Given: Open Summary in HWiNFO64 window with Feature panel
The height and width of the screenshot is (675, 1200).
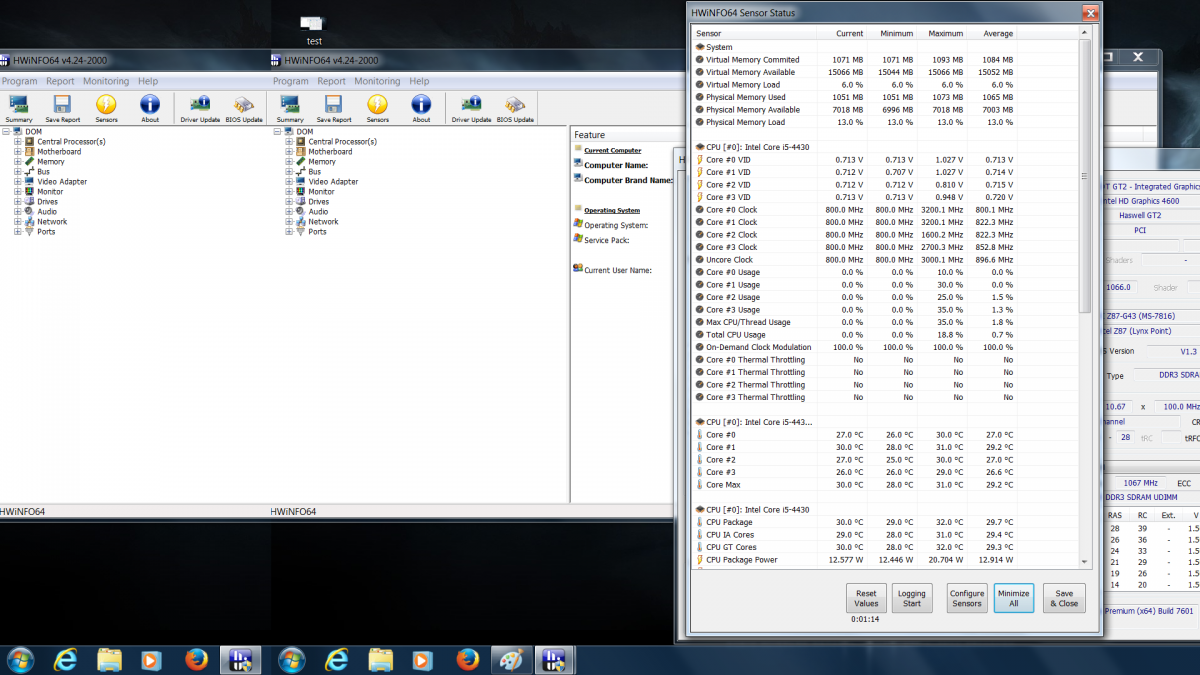Looking at the screenshot, I should (290, 108).
